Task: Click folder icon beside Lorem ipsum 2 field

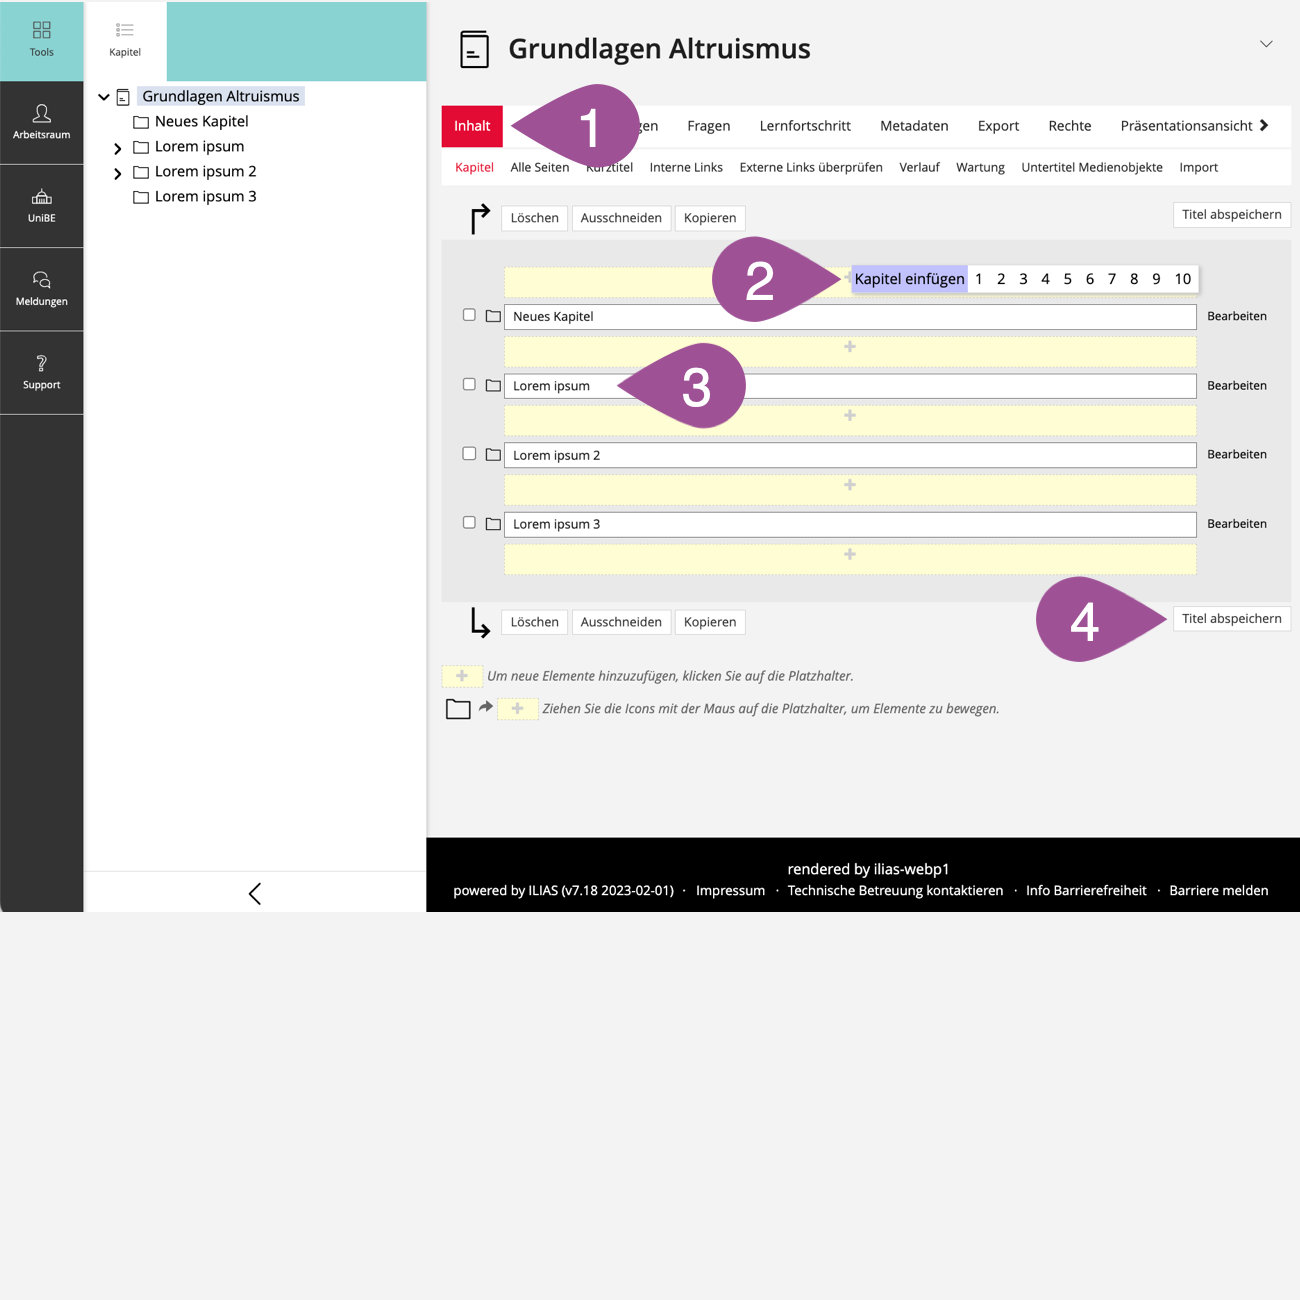Action: pyautogui.click(x=493, y=455)
